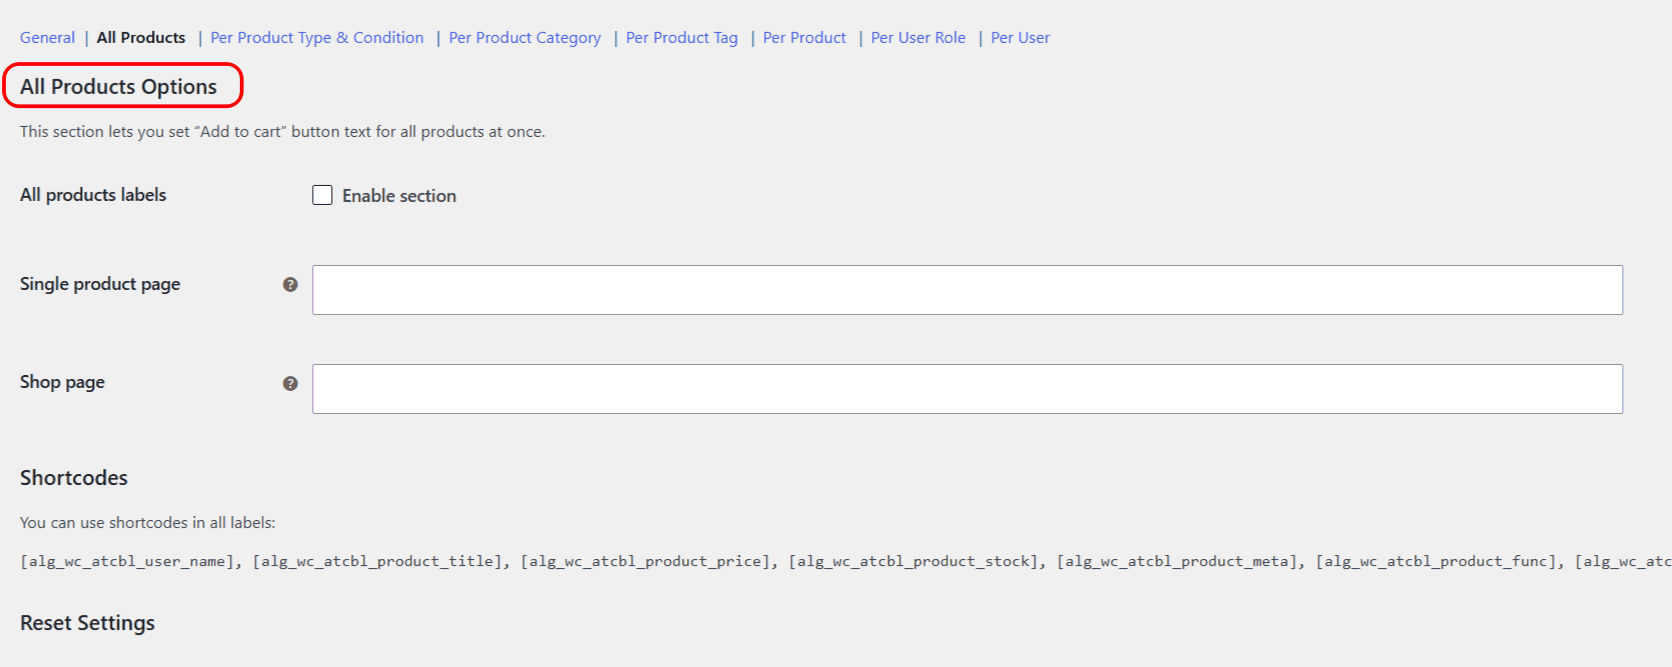Click the 'Shop page' label
Viewport: 1672px width, 667px height.
tap(62, 382)
